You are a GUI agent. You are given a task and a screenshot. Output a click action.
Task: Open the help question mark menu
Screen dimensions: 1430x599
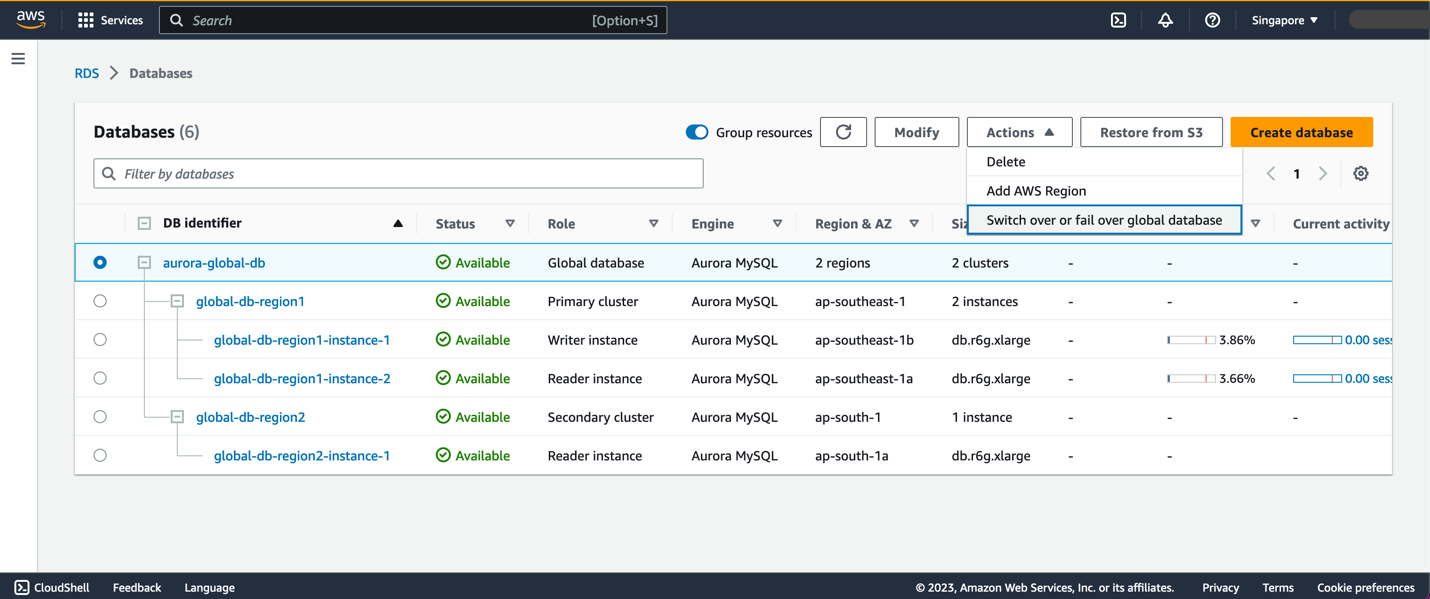[1212, 20]
